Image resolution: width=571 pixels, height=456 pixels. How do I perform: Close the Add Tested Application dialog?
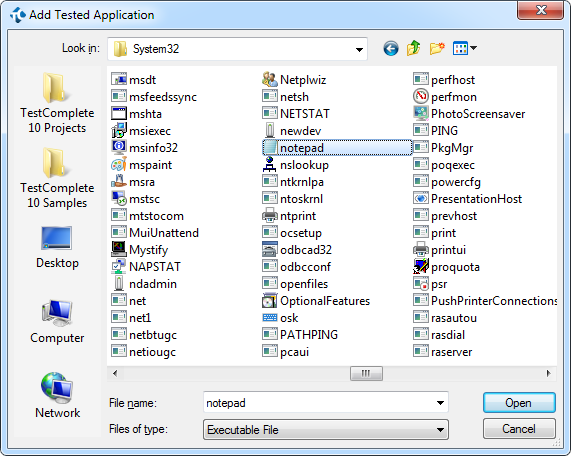(x=540, y=10)
